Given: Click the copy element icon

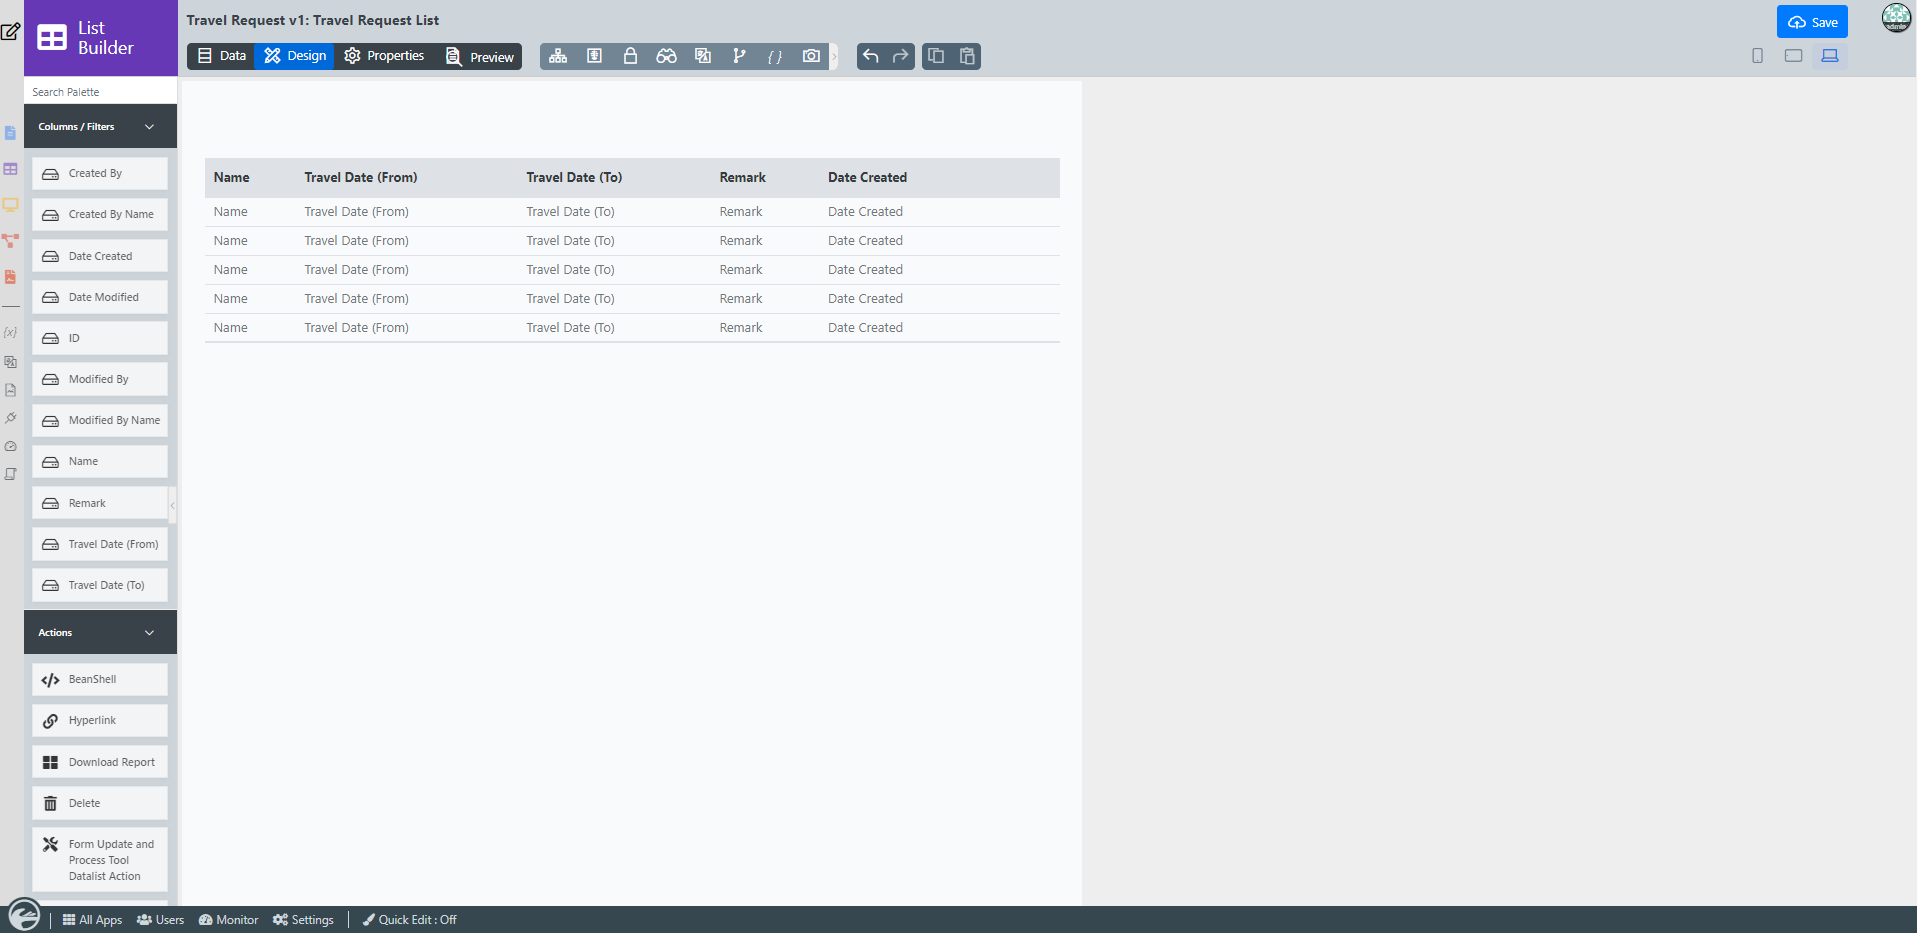Looking at the screenshot, I should pyautogui.click(x=936, y=56).
